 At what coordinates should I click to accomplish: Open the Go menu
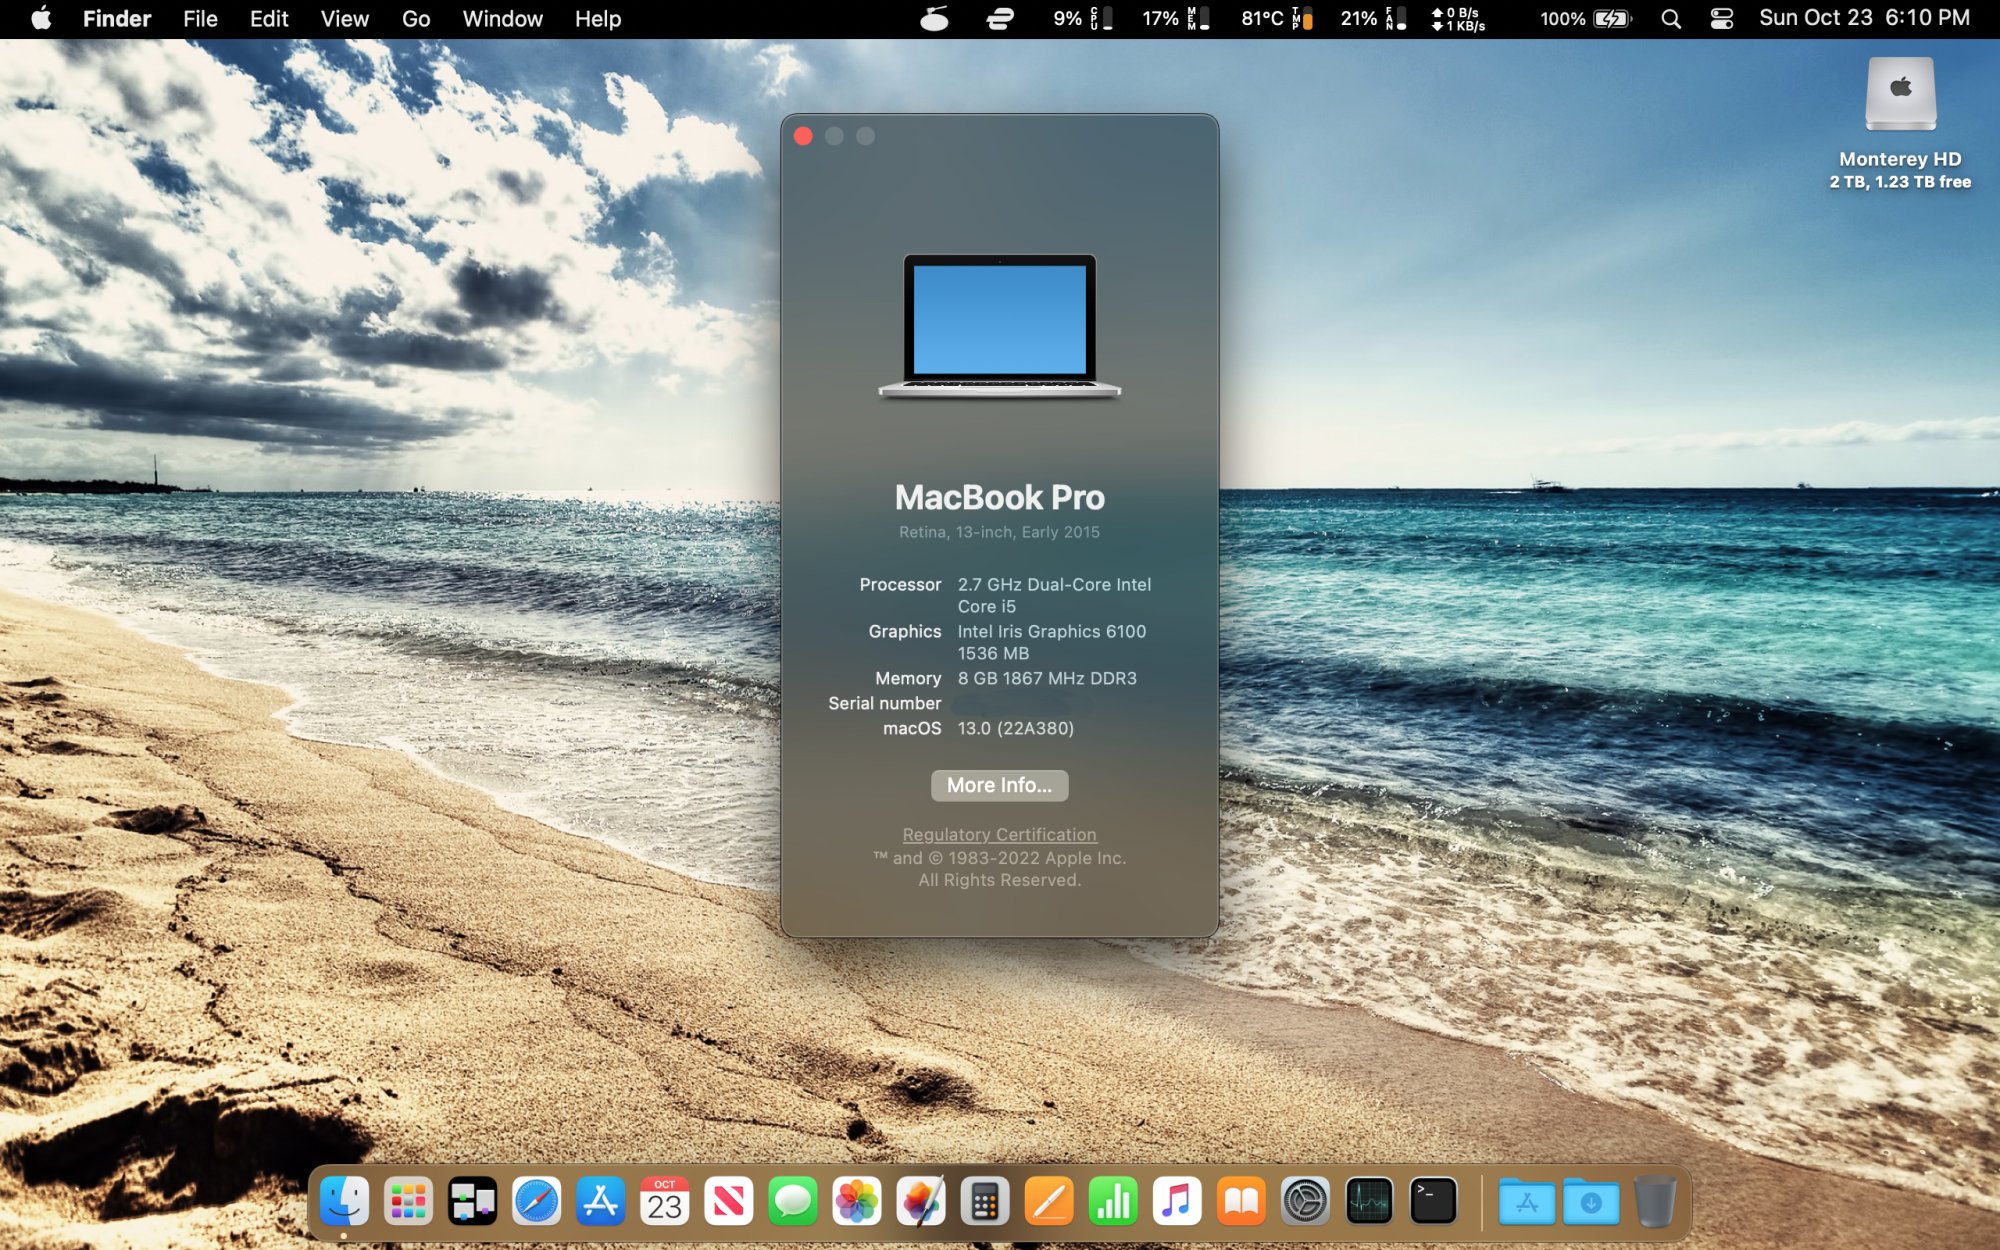point(415,19)
